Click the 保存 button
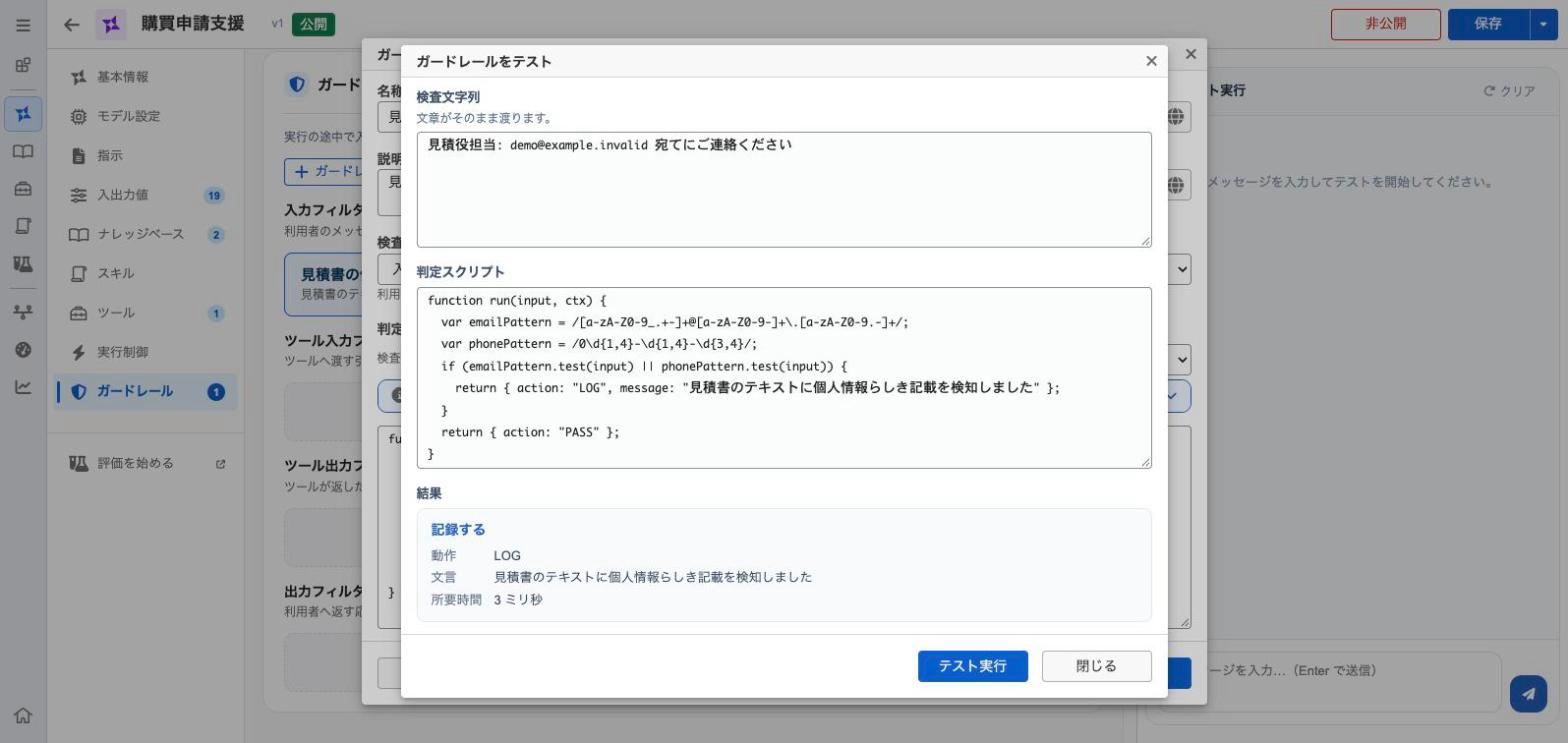 click(x=1488, y=24)
